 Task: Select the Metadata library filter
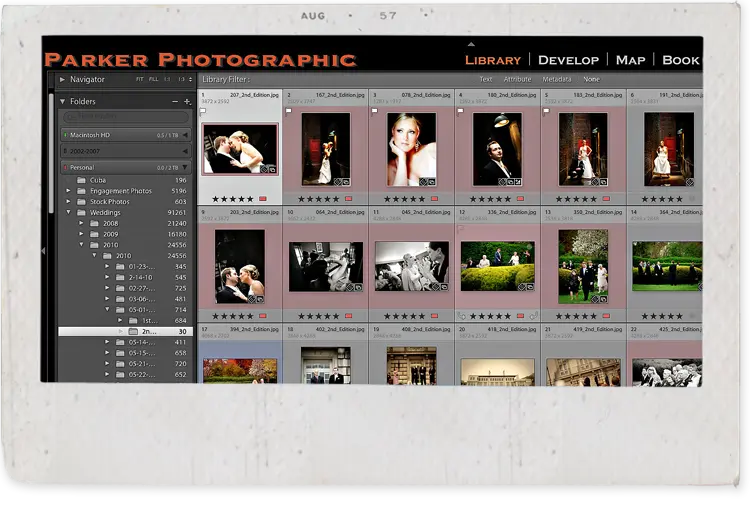click(556, 79)
